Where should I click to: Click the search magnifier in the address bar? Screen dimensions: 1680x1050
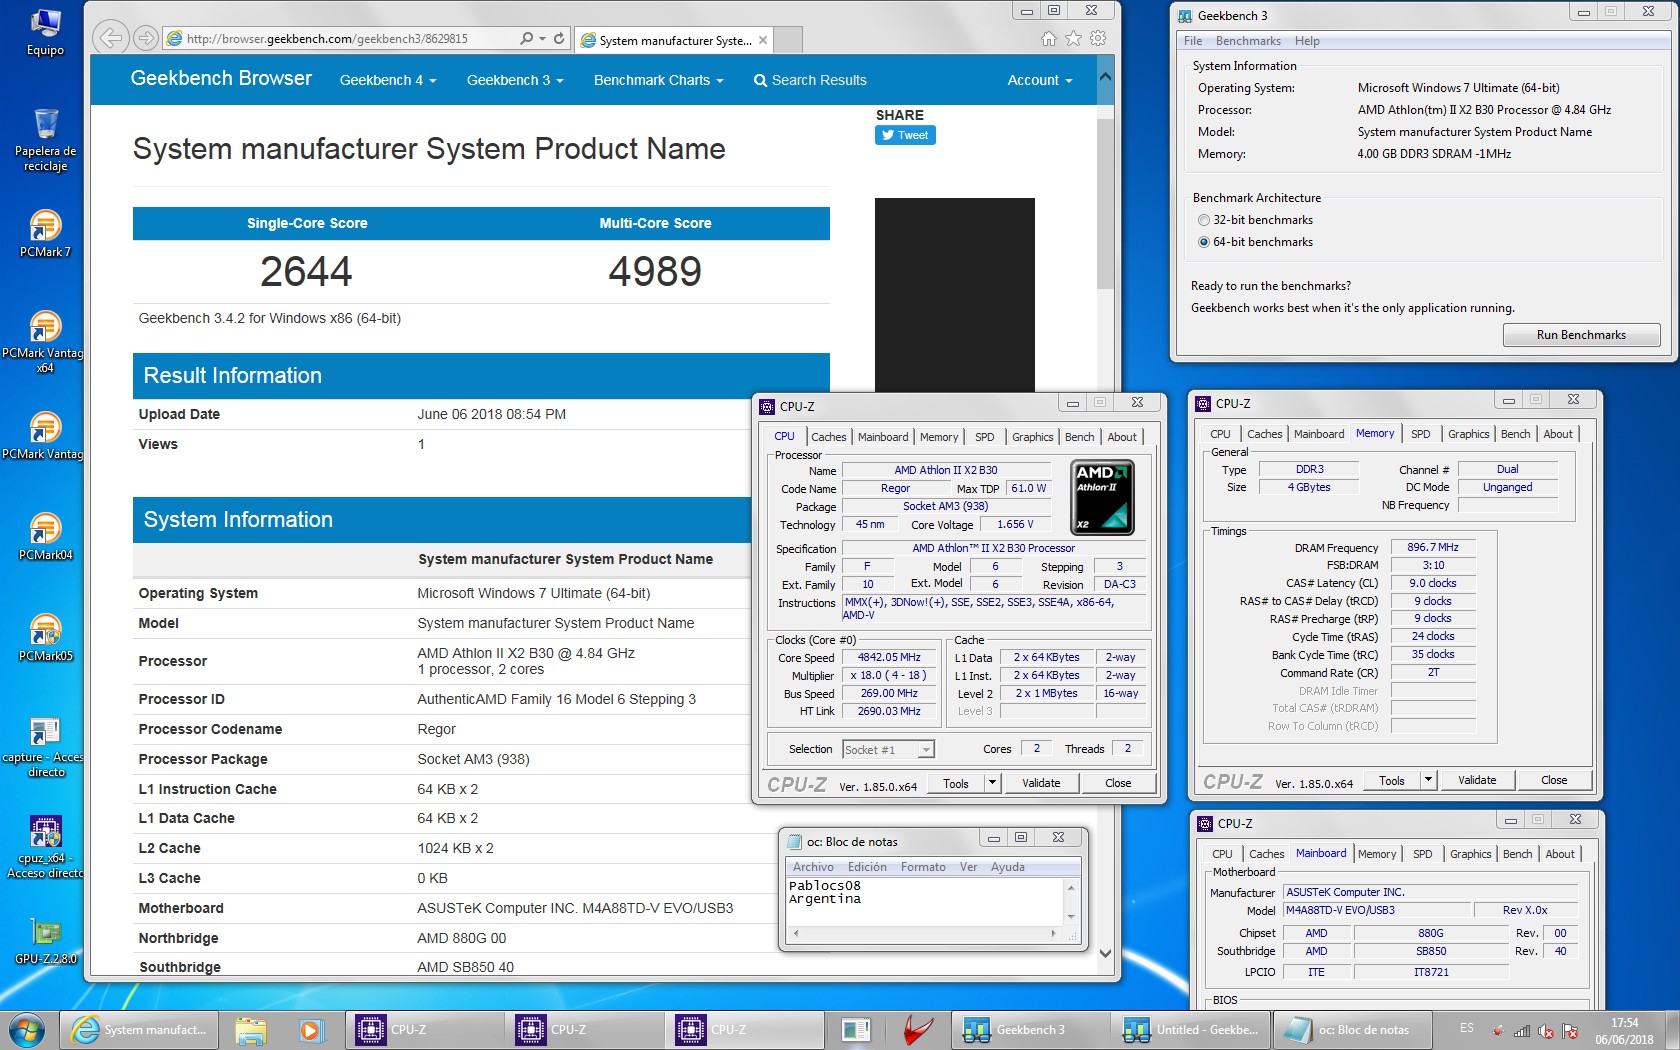tap(526, 38)
